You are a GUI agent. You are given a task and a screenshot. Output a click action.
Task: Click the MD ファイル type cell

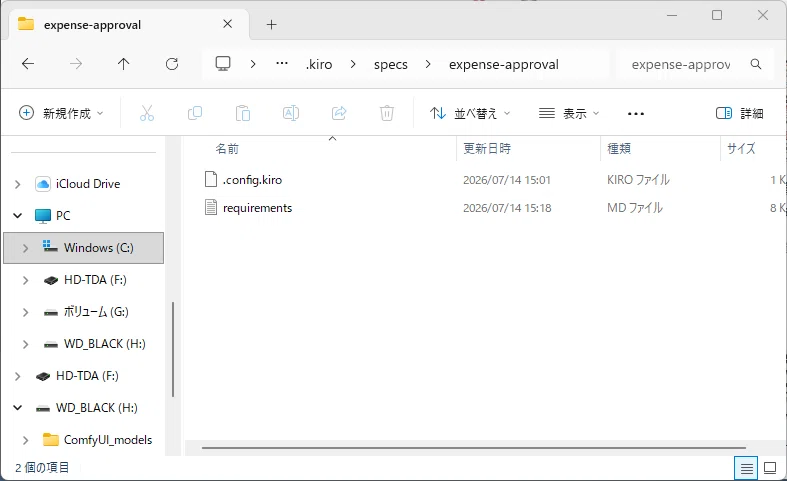click(x=634, y=208)
